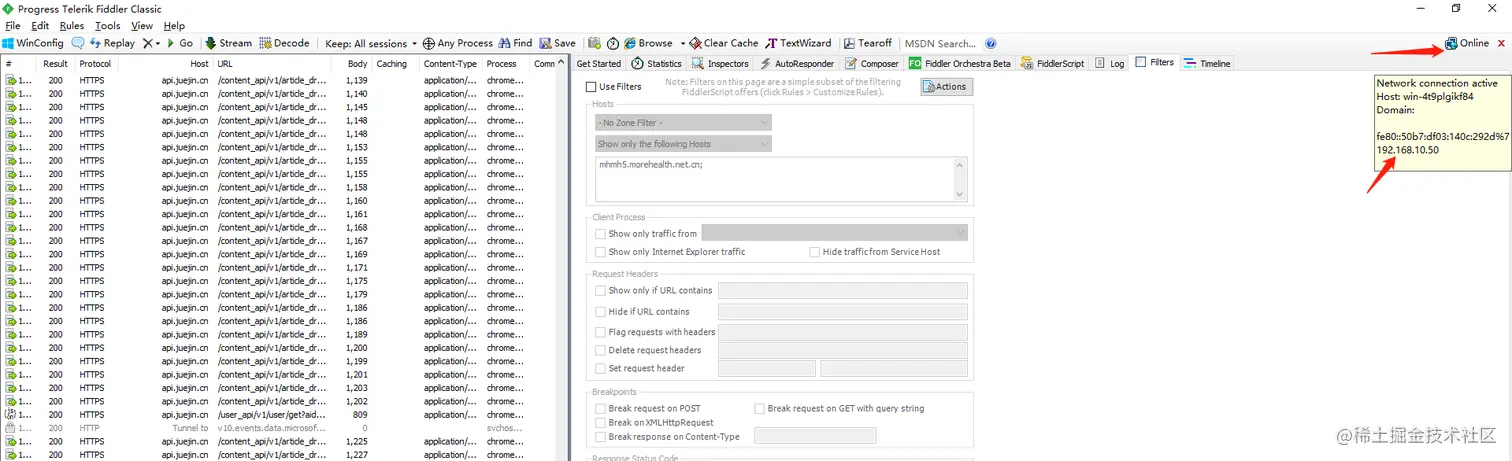Launch Browse in Internet Explorer
Viewport: 1512px width, 461px height.
649,43
